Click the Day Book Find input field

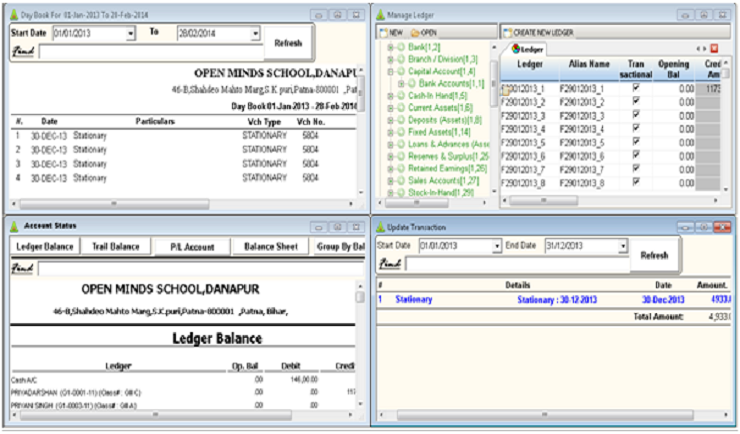click(x=150, y=51)
